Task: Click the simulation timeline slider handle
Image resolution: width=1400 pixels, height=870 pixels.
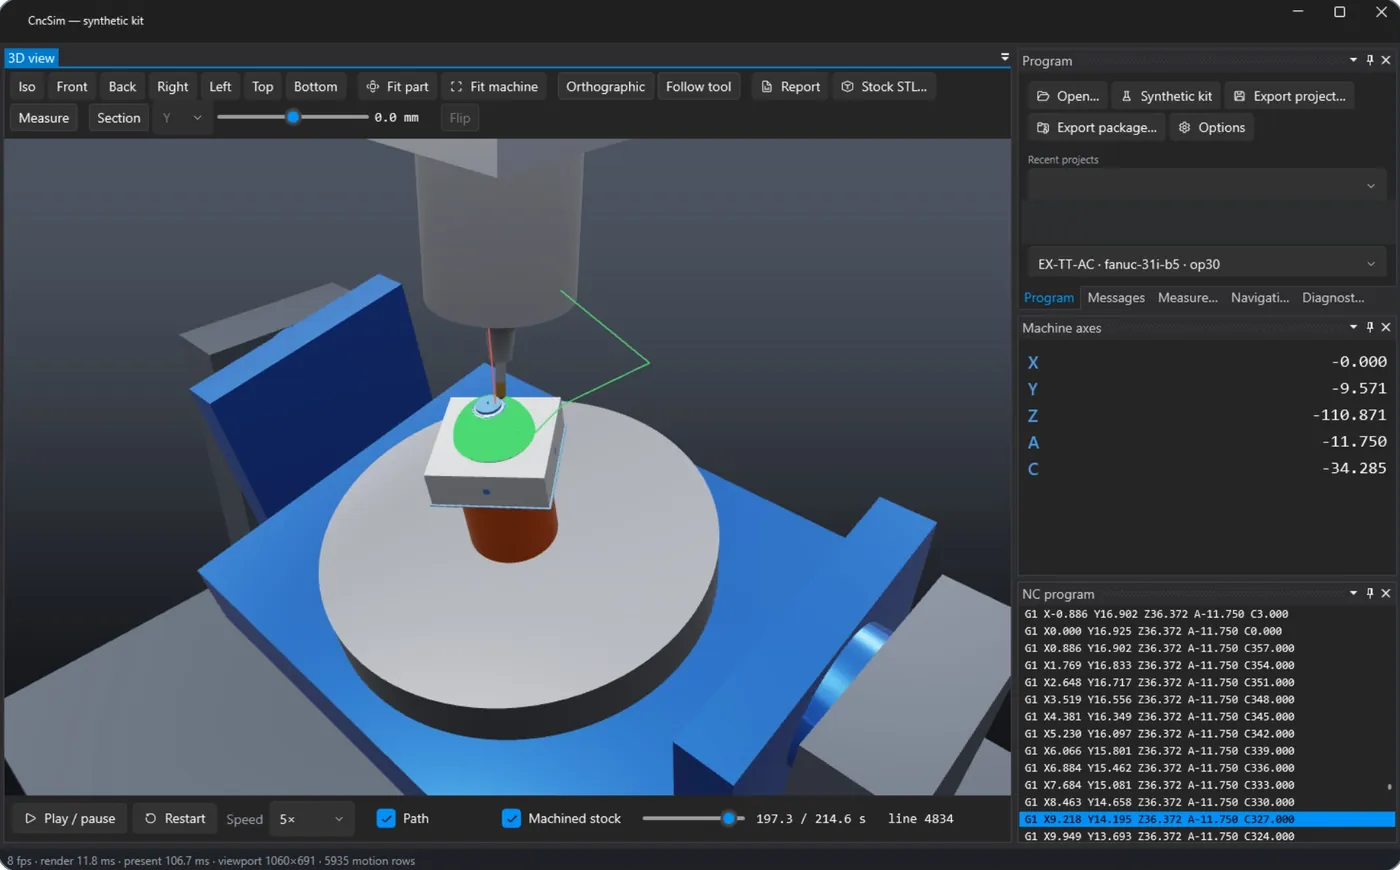Action: (729, 818)
